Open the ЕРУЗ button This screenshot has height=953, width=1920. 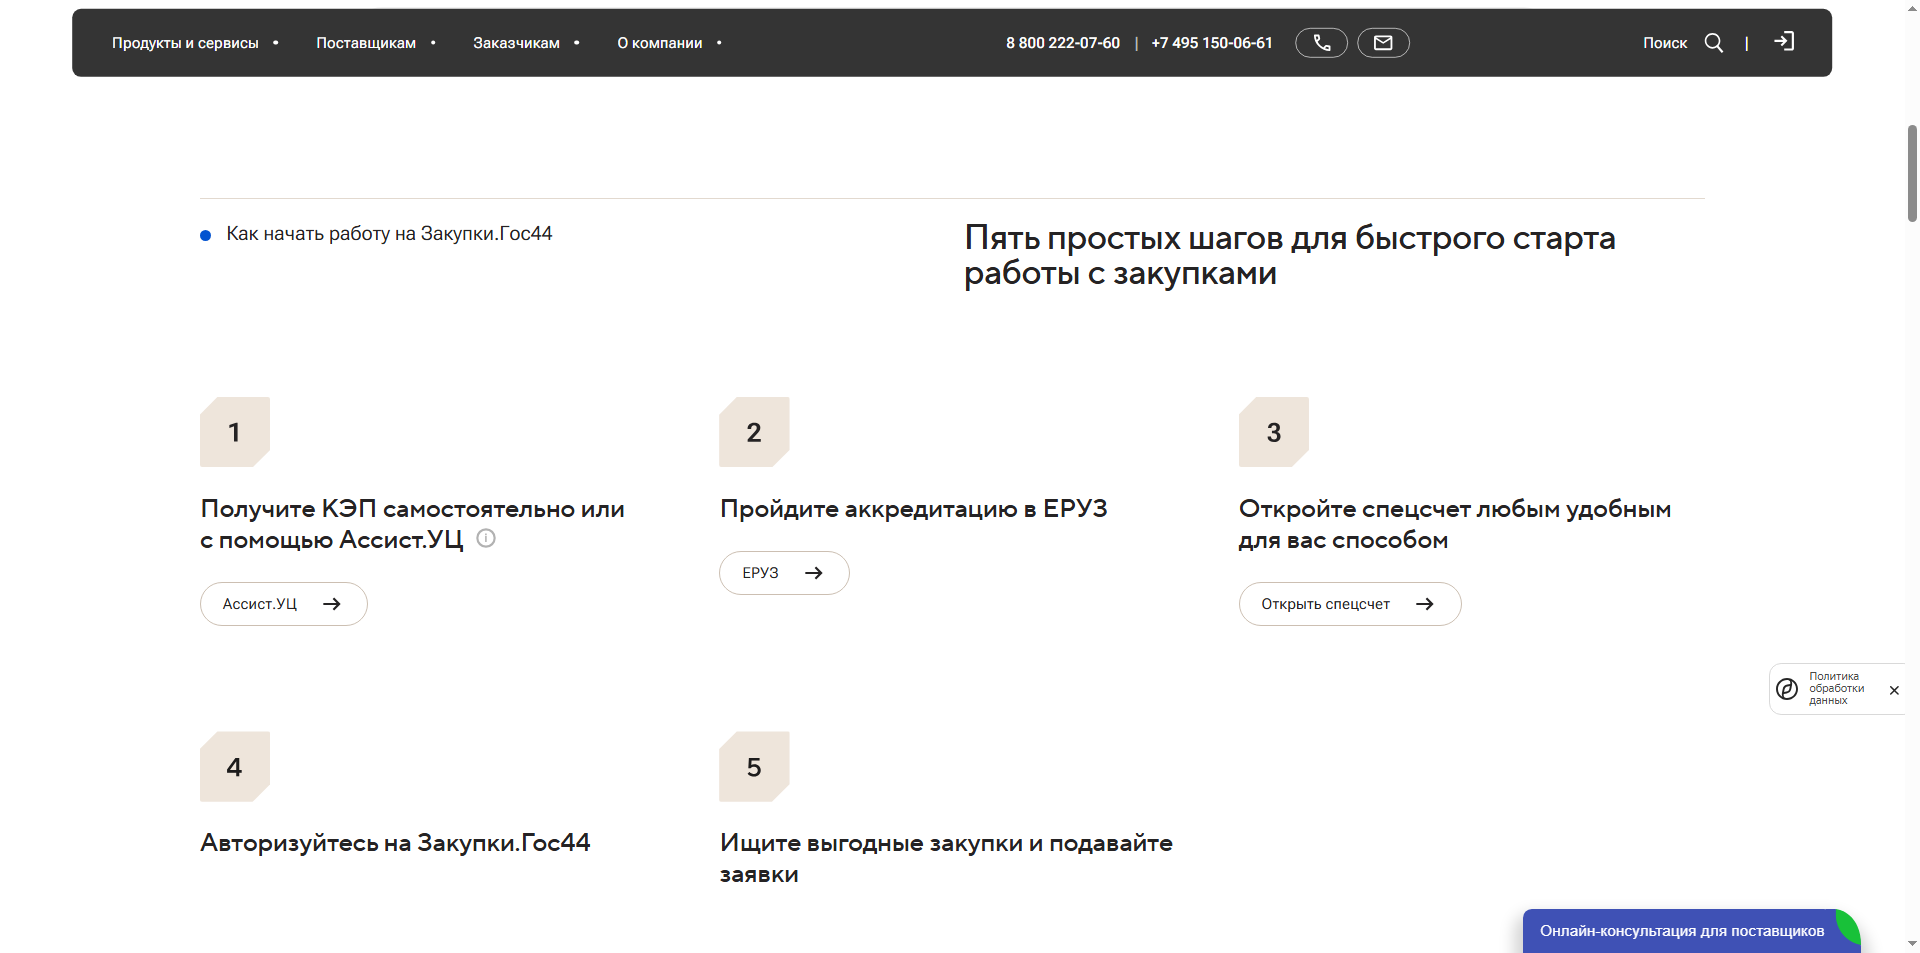coord(784,573)
